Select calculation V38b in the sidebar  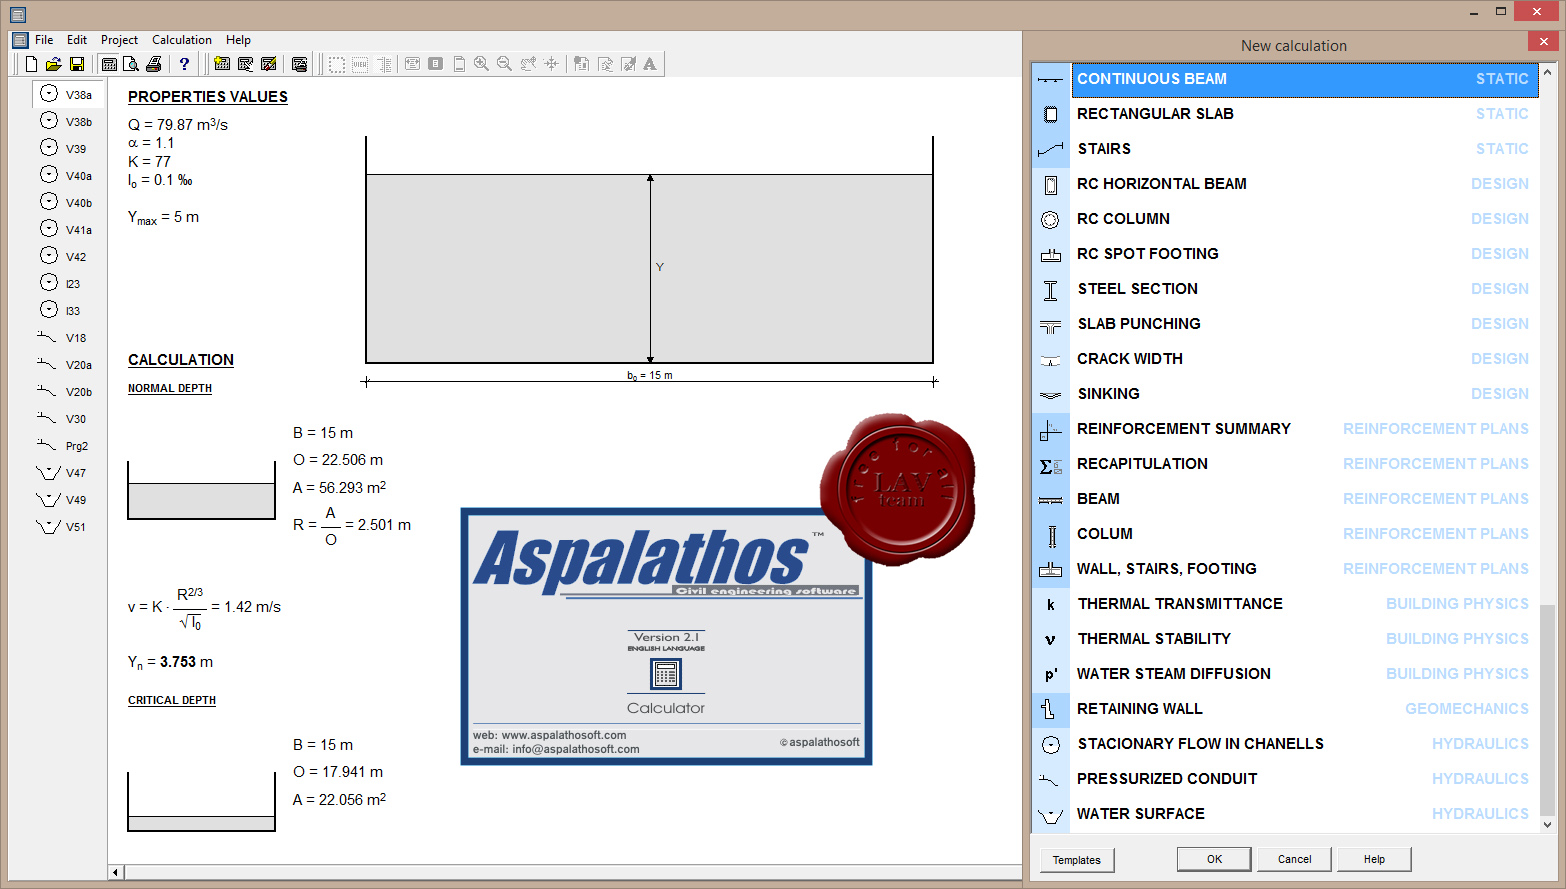pyautogui.click(x=67, y=121)
